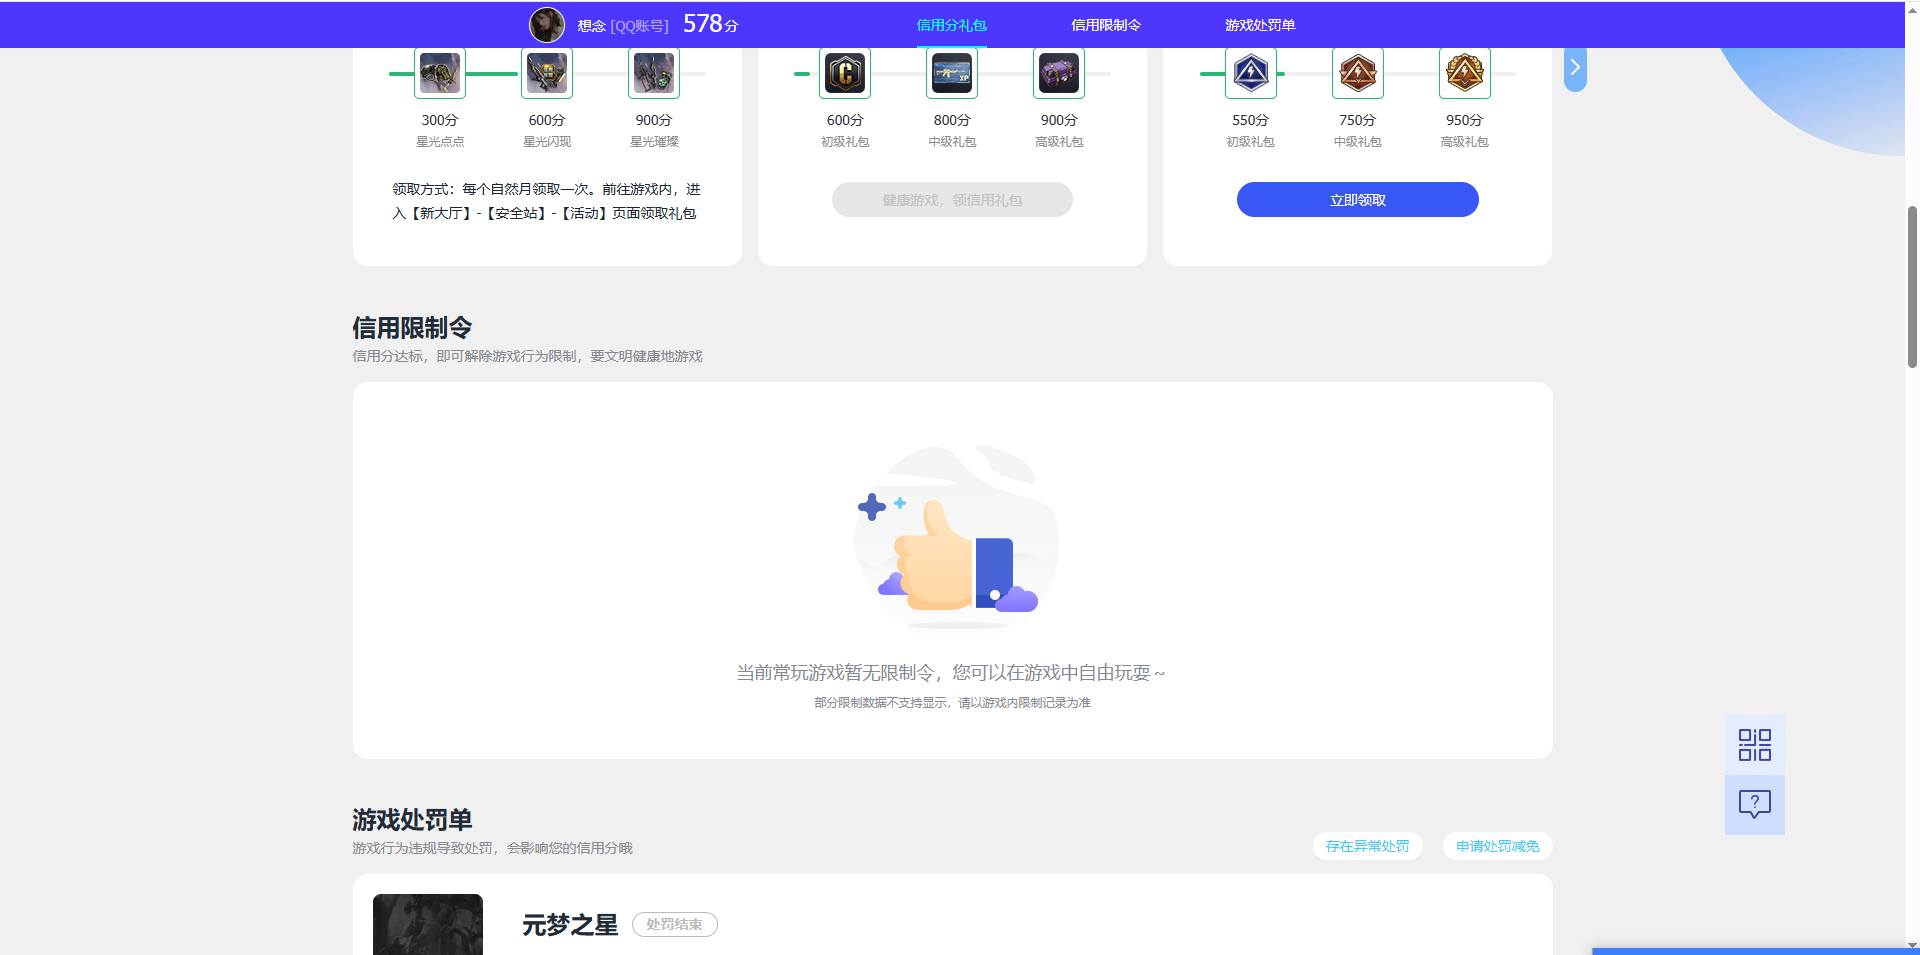The image size is (1920, 955).
Task: Select the 950分 高级礼包 gold badge icon
Action: 1465,73
